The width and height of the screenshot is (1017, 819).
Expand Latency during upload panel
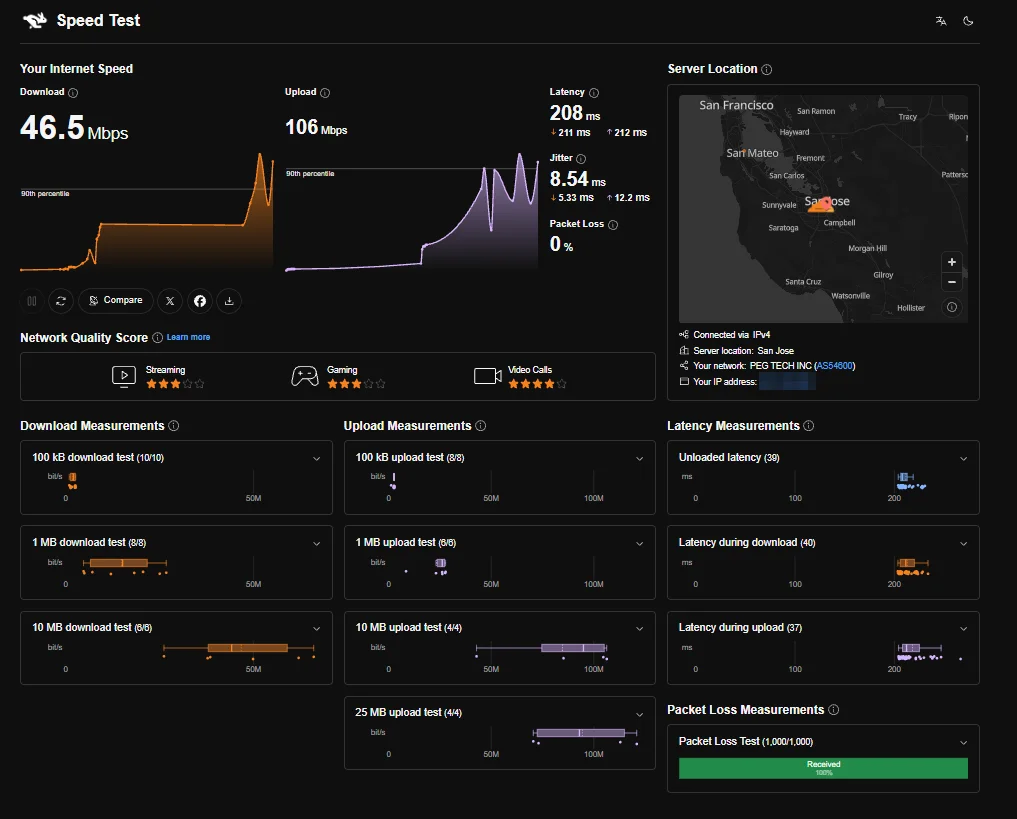point(964,628)
